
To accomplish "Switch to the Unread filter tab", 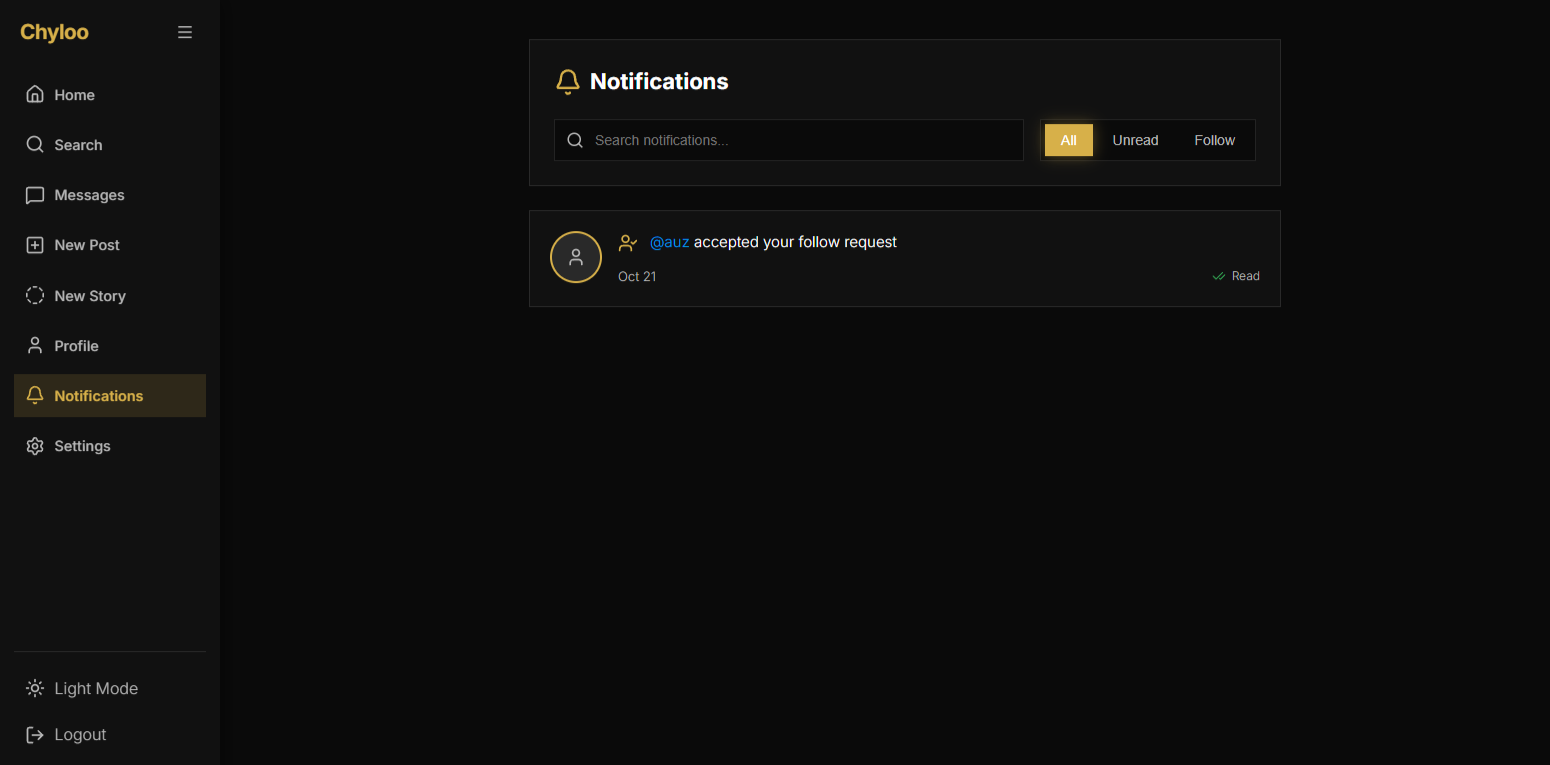I will click(1135, 140).
